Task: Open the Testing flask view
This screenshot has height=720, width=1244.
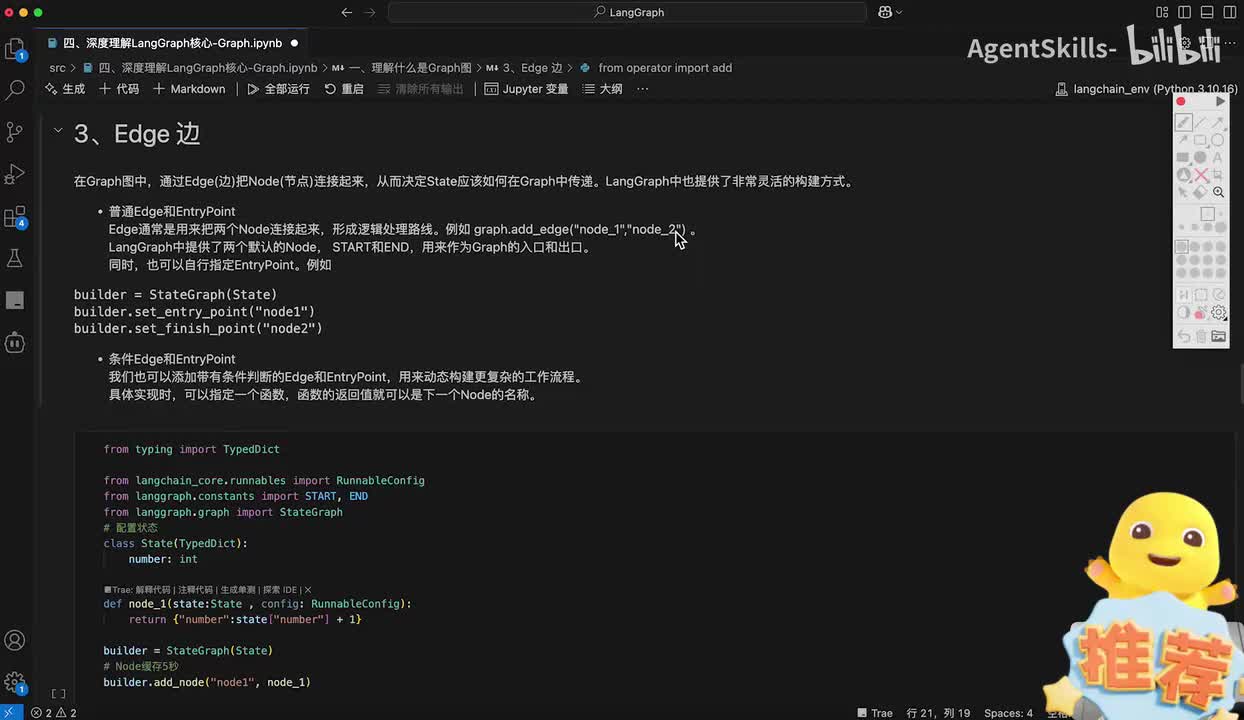Action: point(15,258)
